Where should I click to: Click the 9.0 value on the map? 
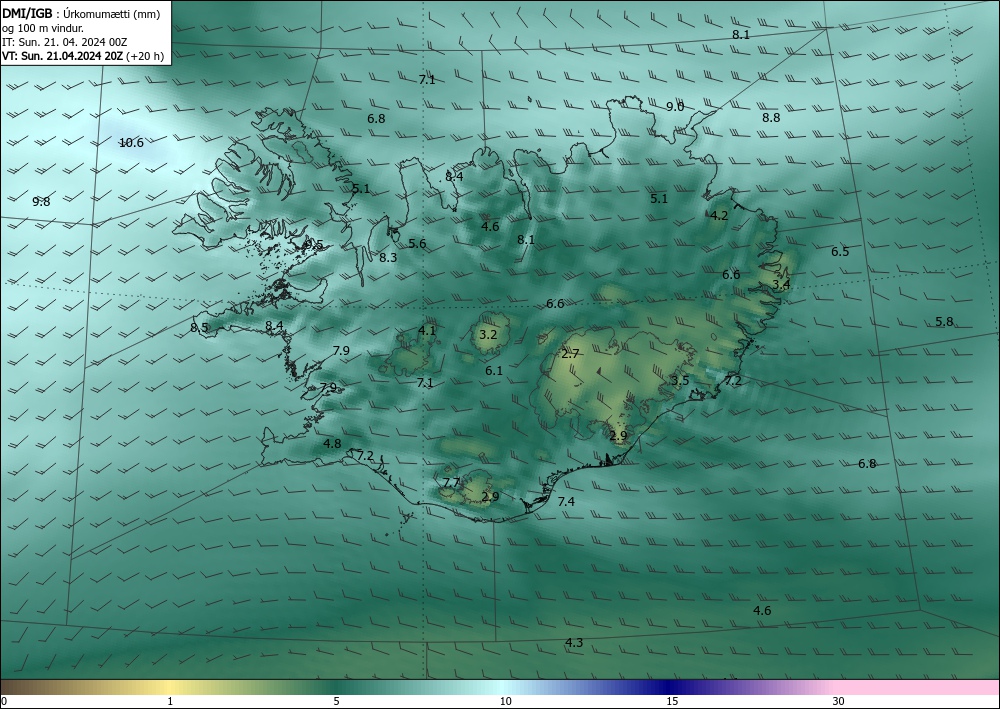tap(675, 106)
